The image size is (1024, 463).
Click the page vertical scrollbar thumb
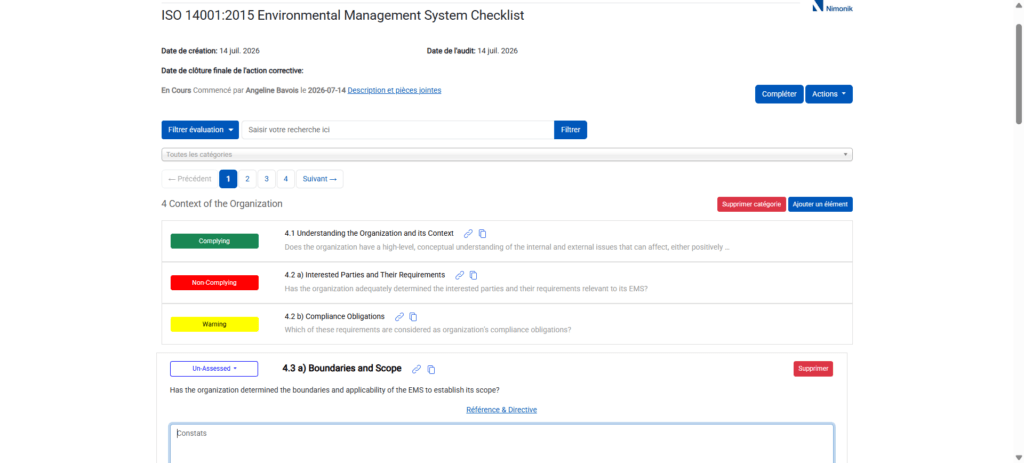1018,72
